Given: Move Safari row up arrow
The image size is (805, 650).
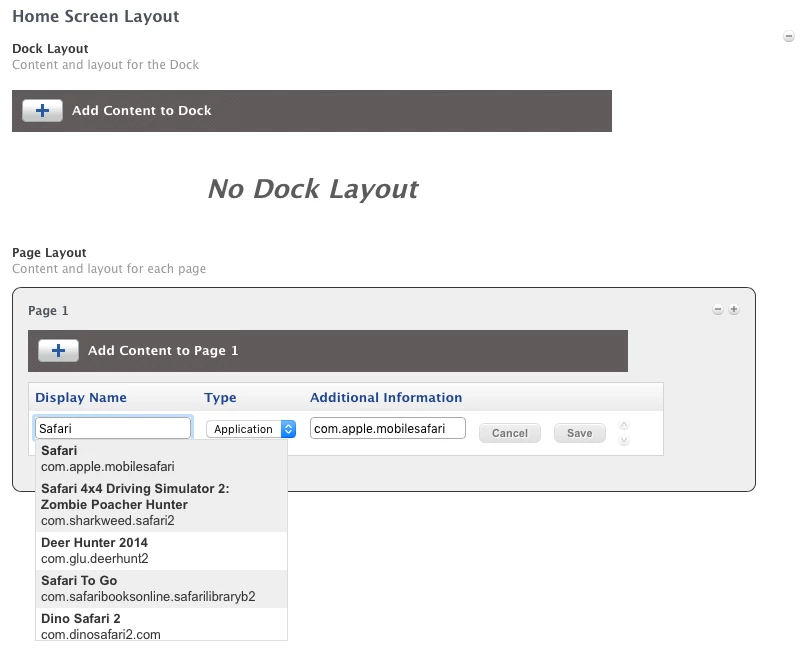Looking at the screenshot, I should point(624,425).
